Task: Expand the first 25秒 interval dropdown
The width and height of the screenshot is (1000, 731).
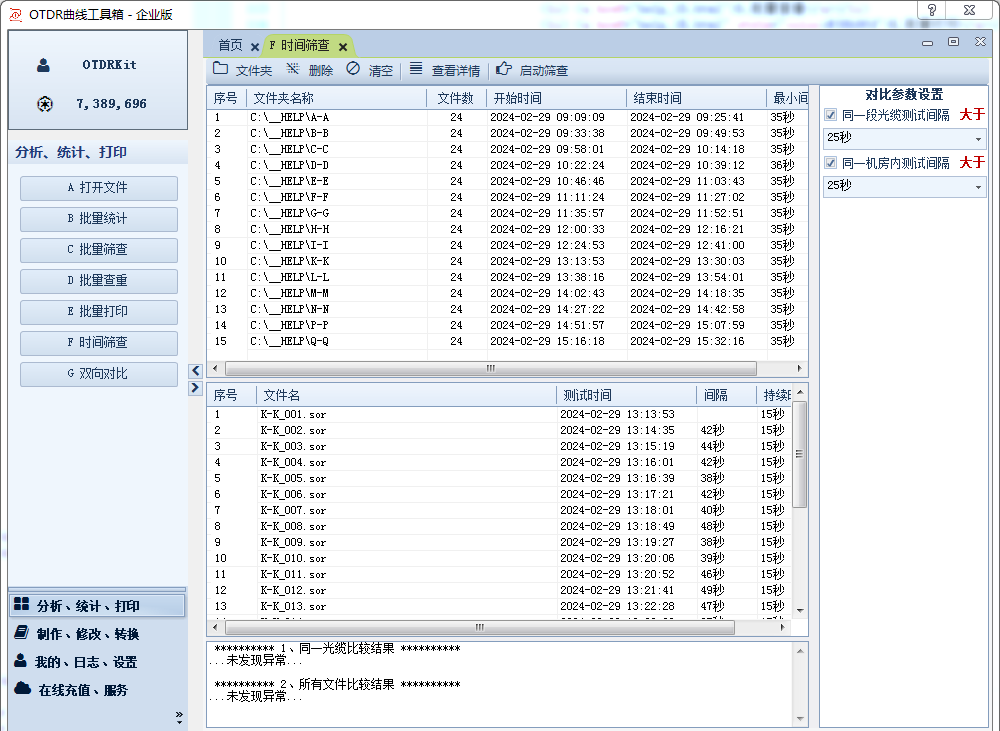Action: 978,139
